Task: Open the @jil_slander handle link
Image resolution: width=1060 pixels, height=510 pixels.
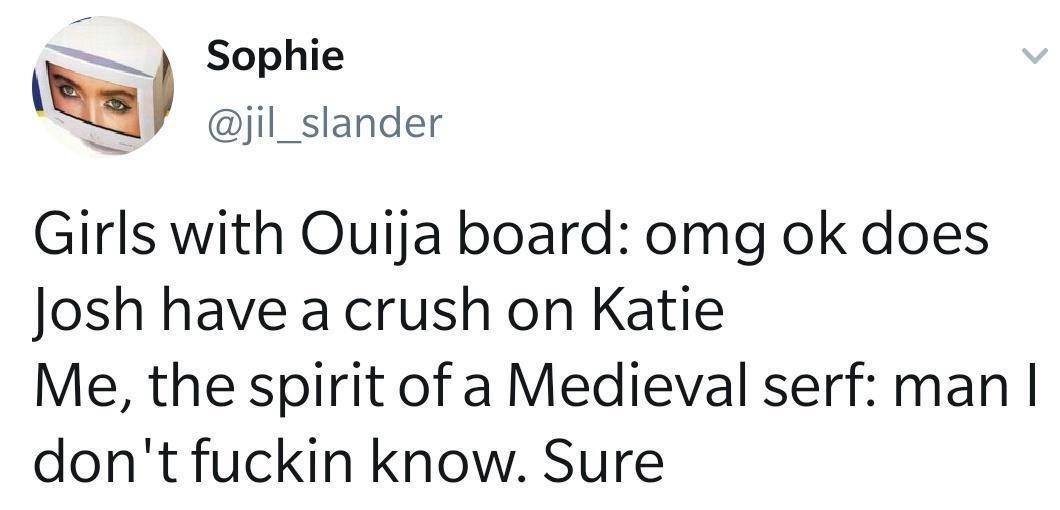Action: 324,124
